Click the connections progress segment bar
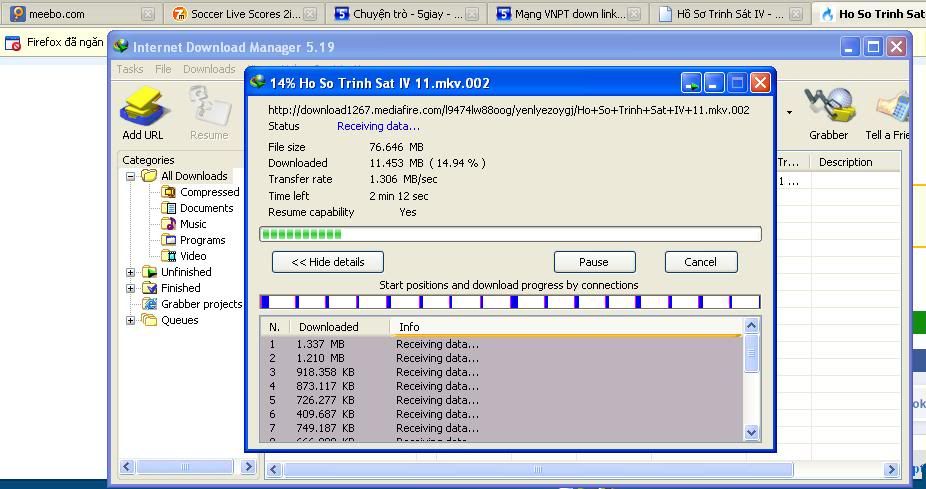 (510, 302)
